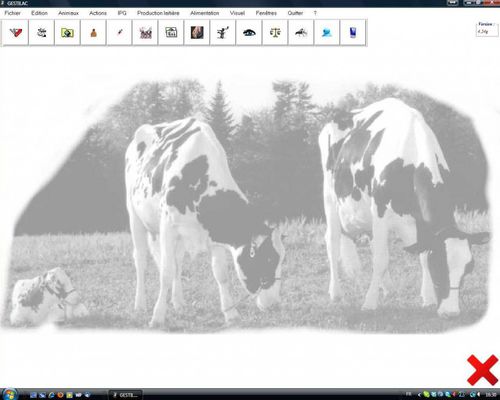
Task: Click the blue glass toolbar icon
Action: (x=353, y=32)
